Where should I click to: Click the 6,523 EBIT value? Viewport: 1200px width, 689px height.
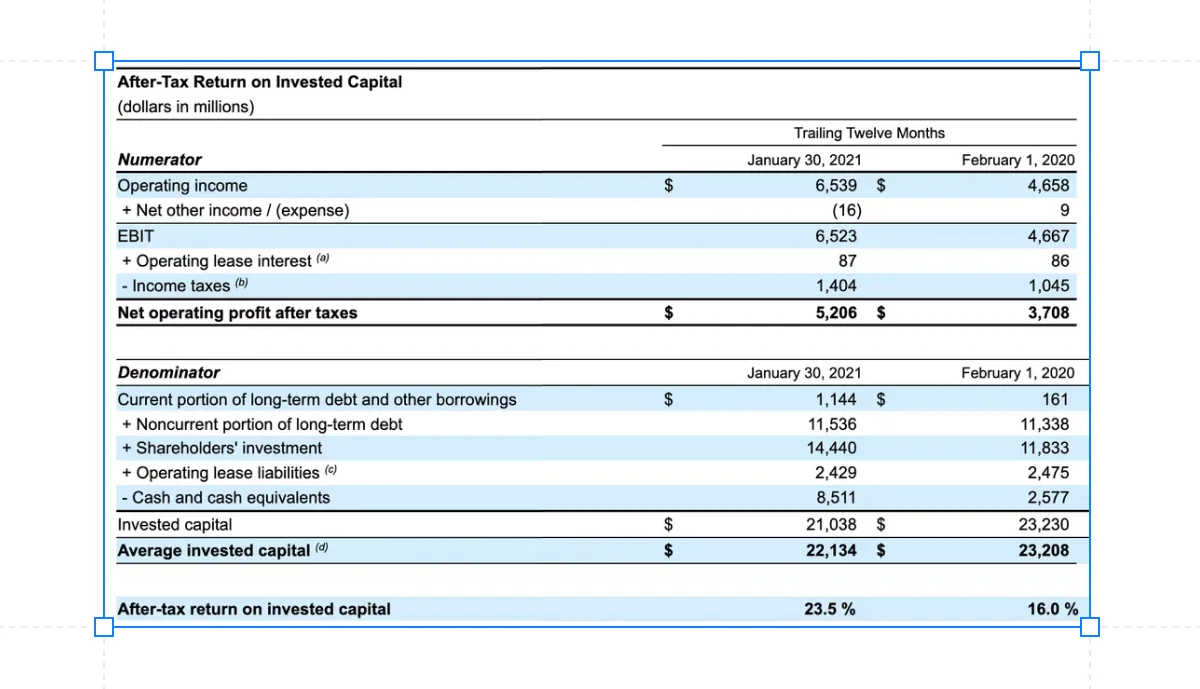pos(836,237)
